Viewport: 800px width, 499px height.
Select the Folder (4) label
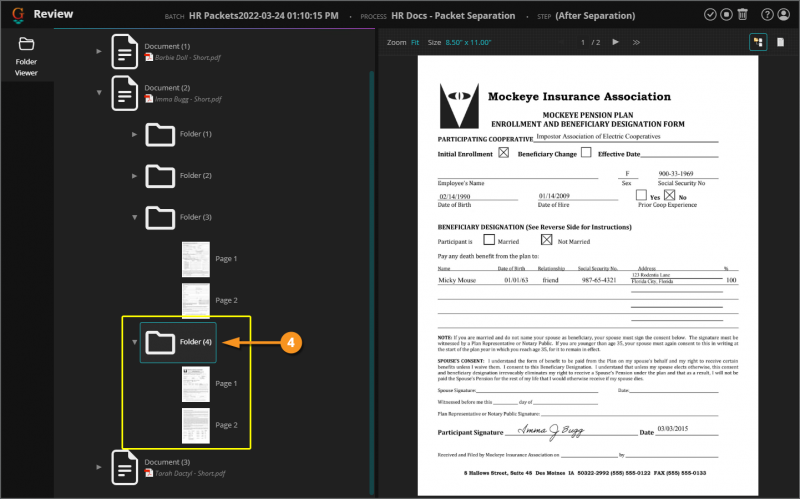195,341
